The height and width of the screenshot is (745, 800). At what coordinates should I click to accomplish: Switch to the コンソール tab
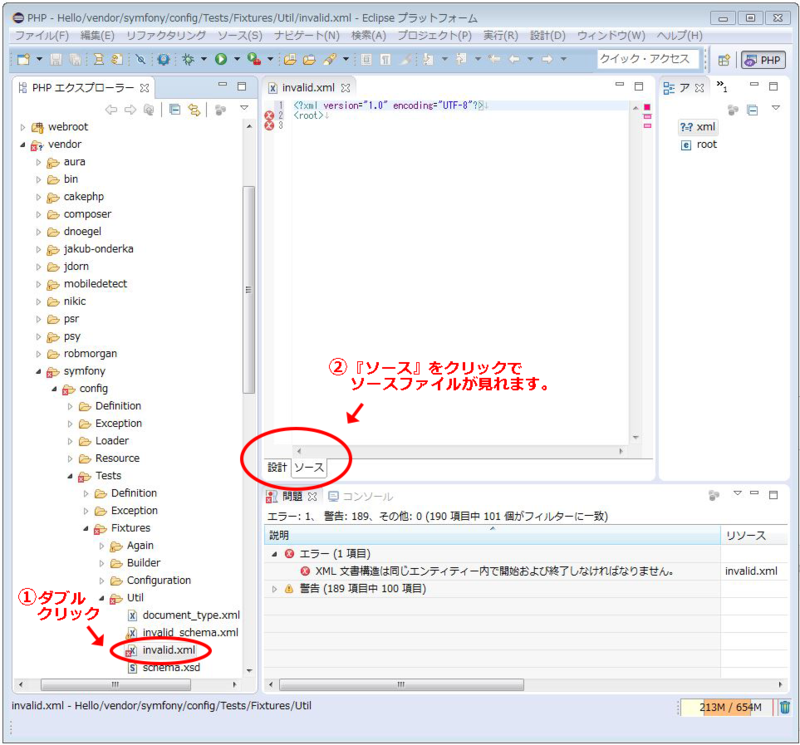[360, 496]
